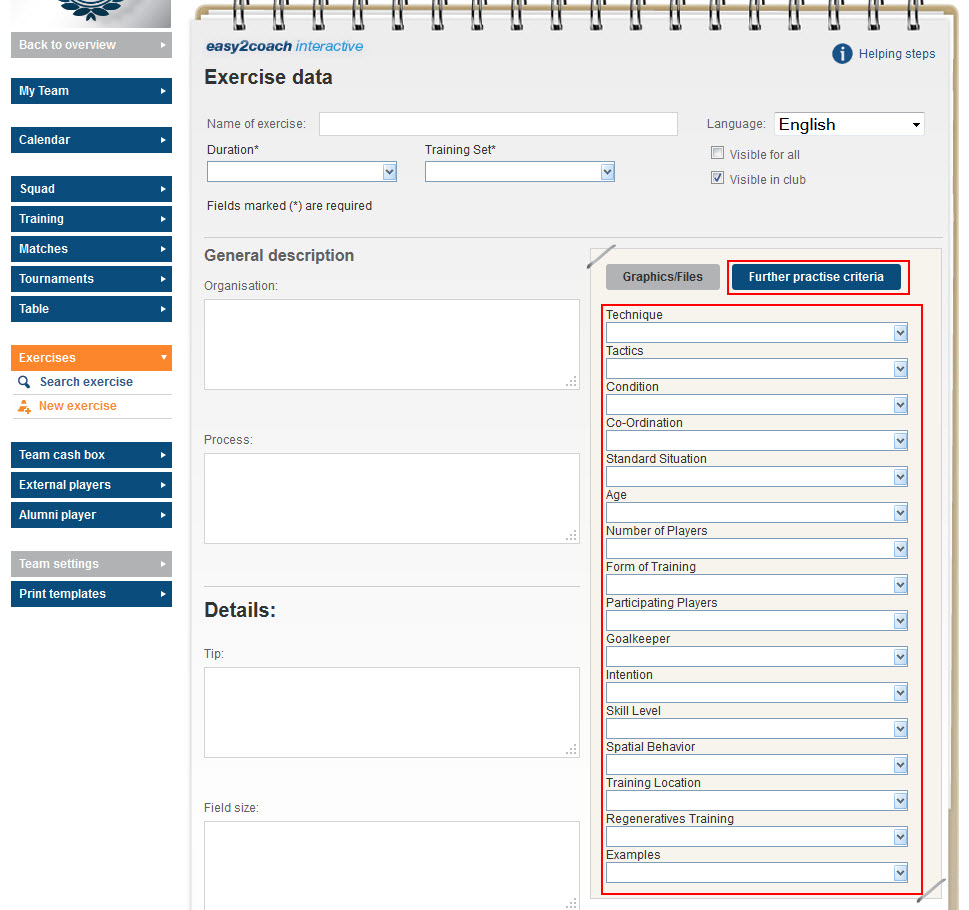The image size is (969, 910).
Task: Go Back to overview
Action: click(91, 45)
